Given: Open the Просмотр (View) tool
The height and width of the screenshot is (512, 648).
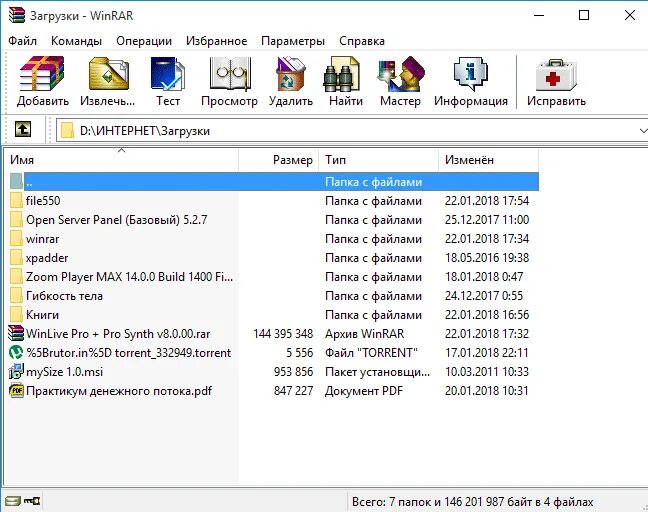Looking at the screenshot, I should tap(230, 74).
